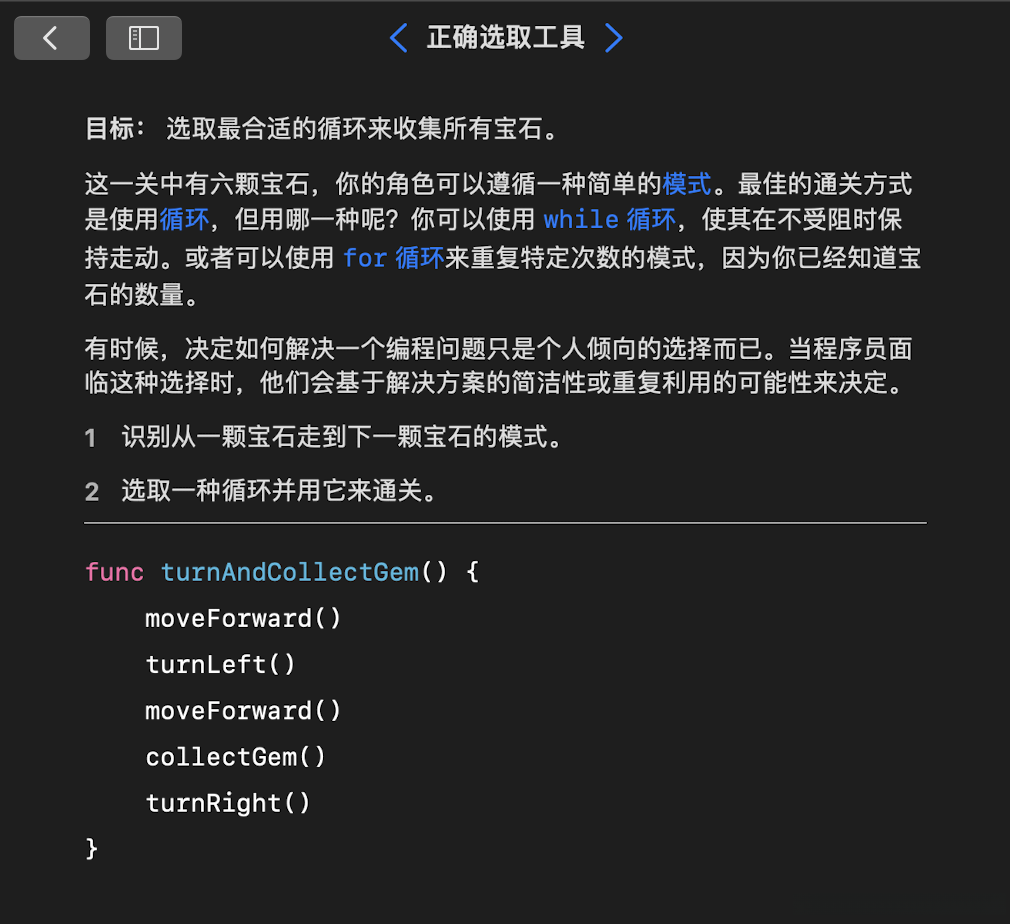Click the blue right chevron beside the title
1010x924 pixels.
pyautogui.click(x=614, y=37)
